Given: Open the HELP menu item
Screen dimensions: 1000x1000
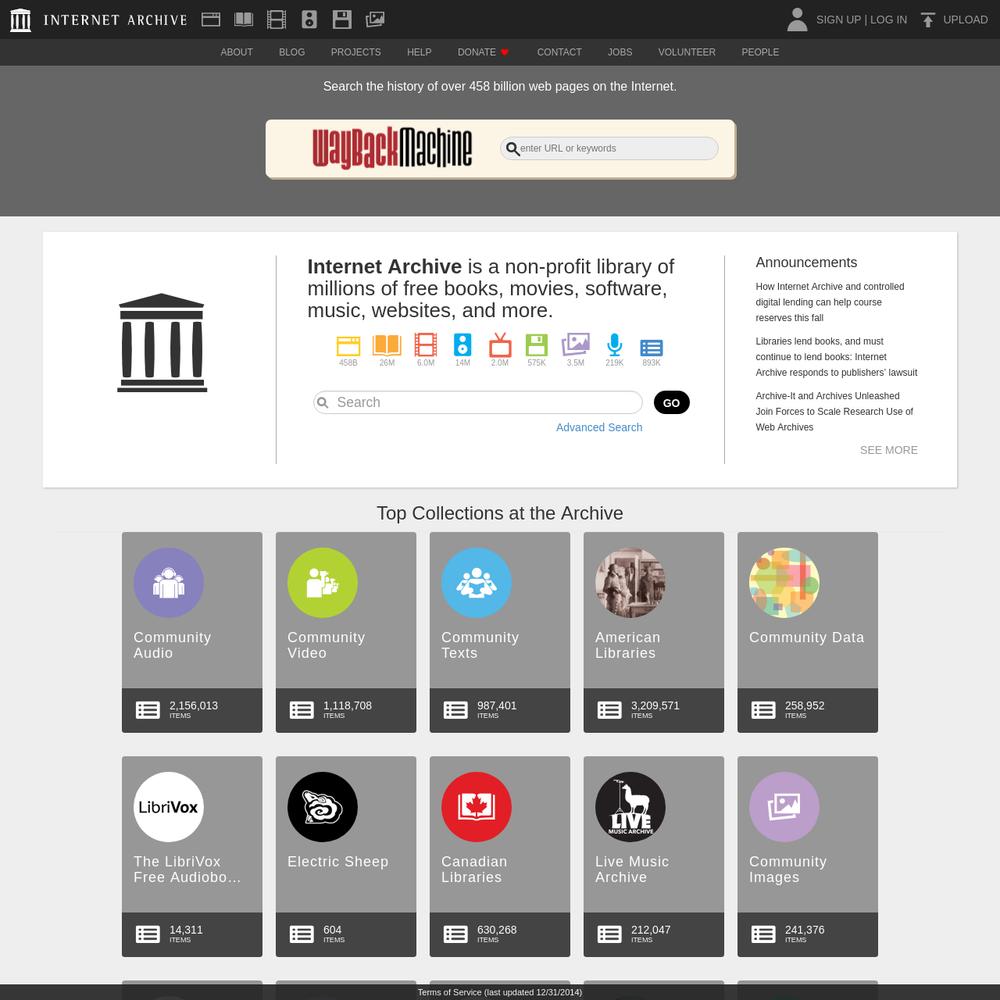Looking at the screenshot, I should tap(419, 52).
